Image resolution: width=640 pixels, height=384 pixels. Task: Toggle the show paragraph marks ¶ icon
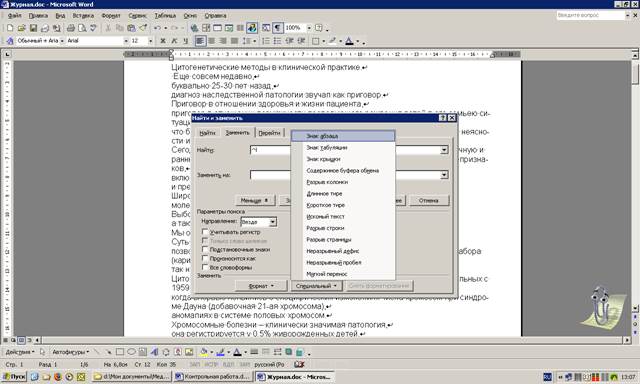pyautogui.click(x=278, y=28)
